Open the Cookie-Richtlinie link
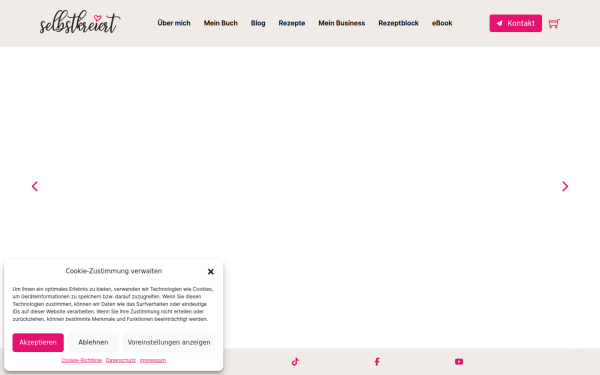The width and height of the screenshot is (600, 375). click(x=82, y=360)
